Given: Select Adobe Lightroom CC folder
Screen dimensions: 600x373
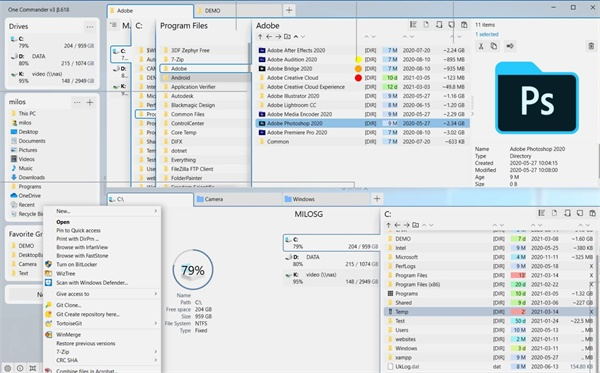Looking at the screenshot, I should pyautogui.click(x=362, y=105).
